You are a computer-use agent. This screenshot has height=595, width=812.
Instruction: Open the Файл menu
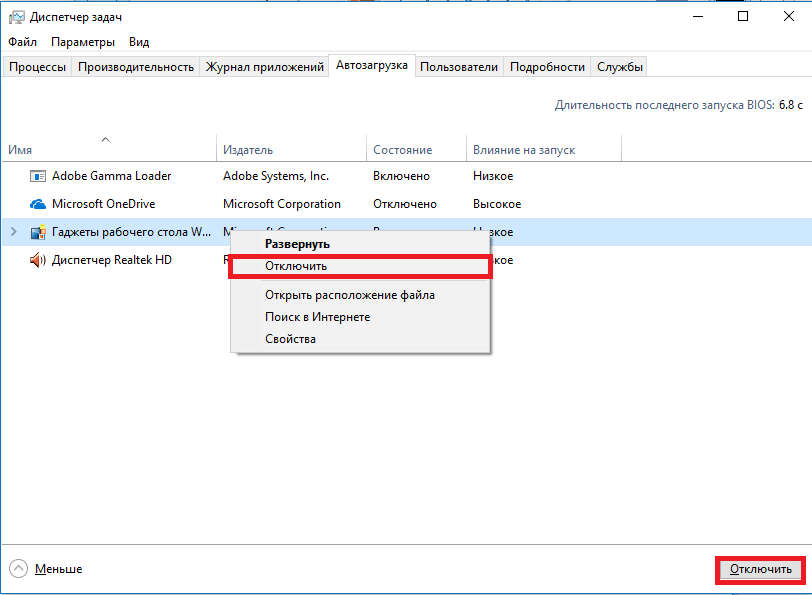coord(22,42)
